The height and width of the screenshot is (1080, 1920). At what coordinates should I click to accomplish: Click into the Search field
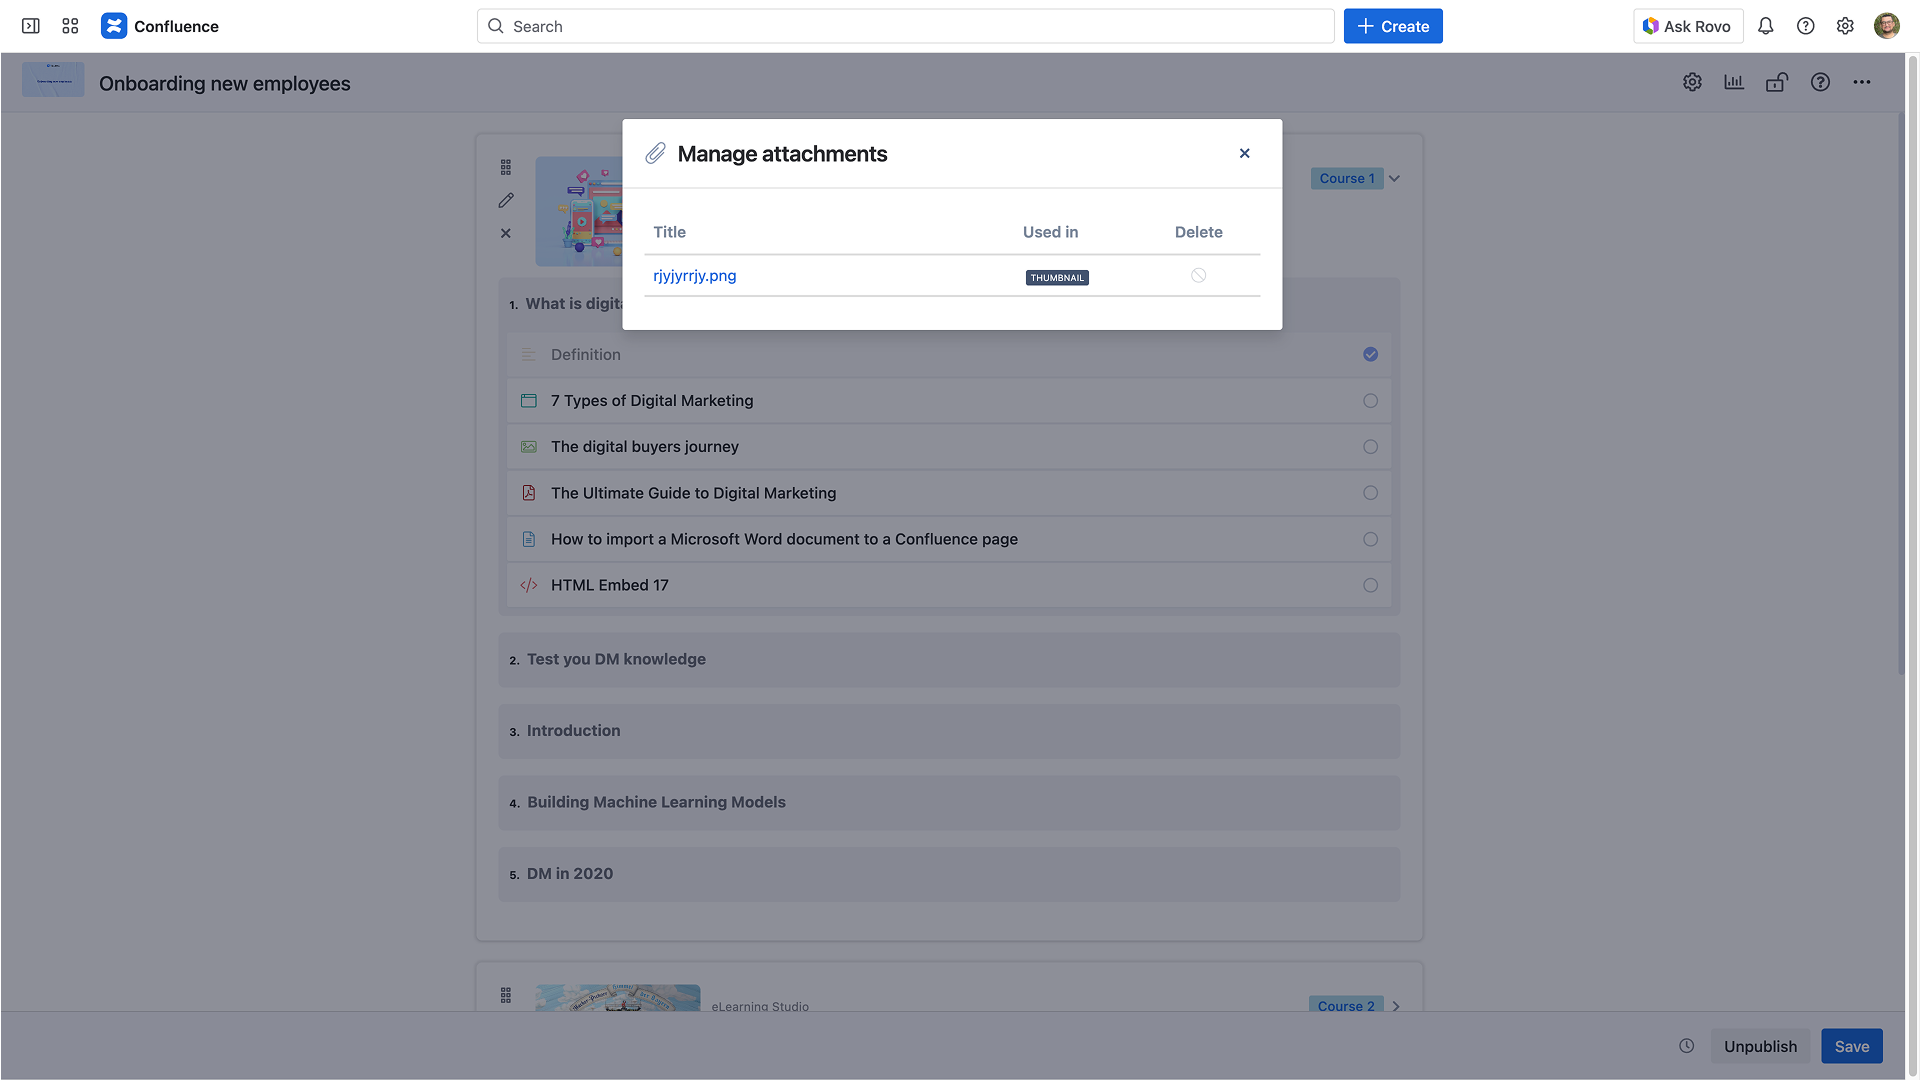tap(905, 26)
